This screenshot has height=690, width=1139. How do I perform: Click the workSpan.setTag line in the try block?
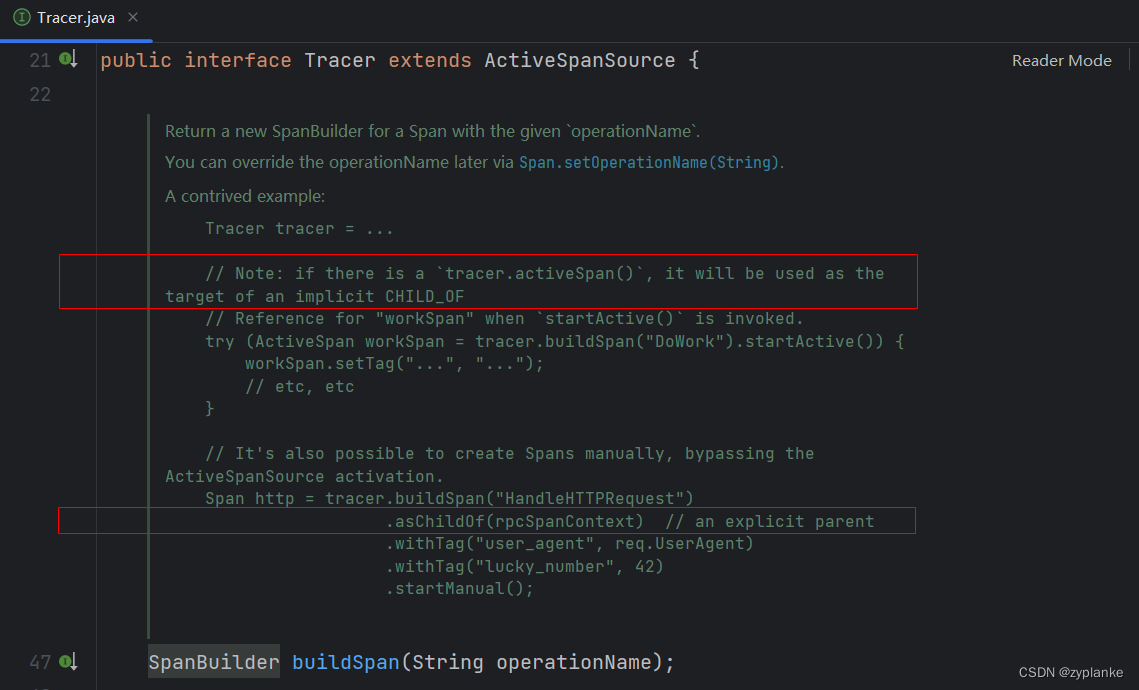point(394,363)
